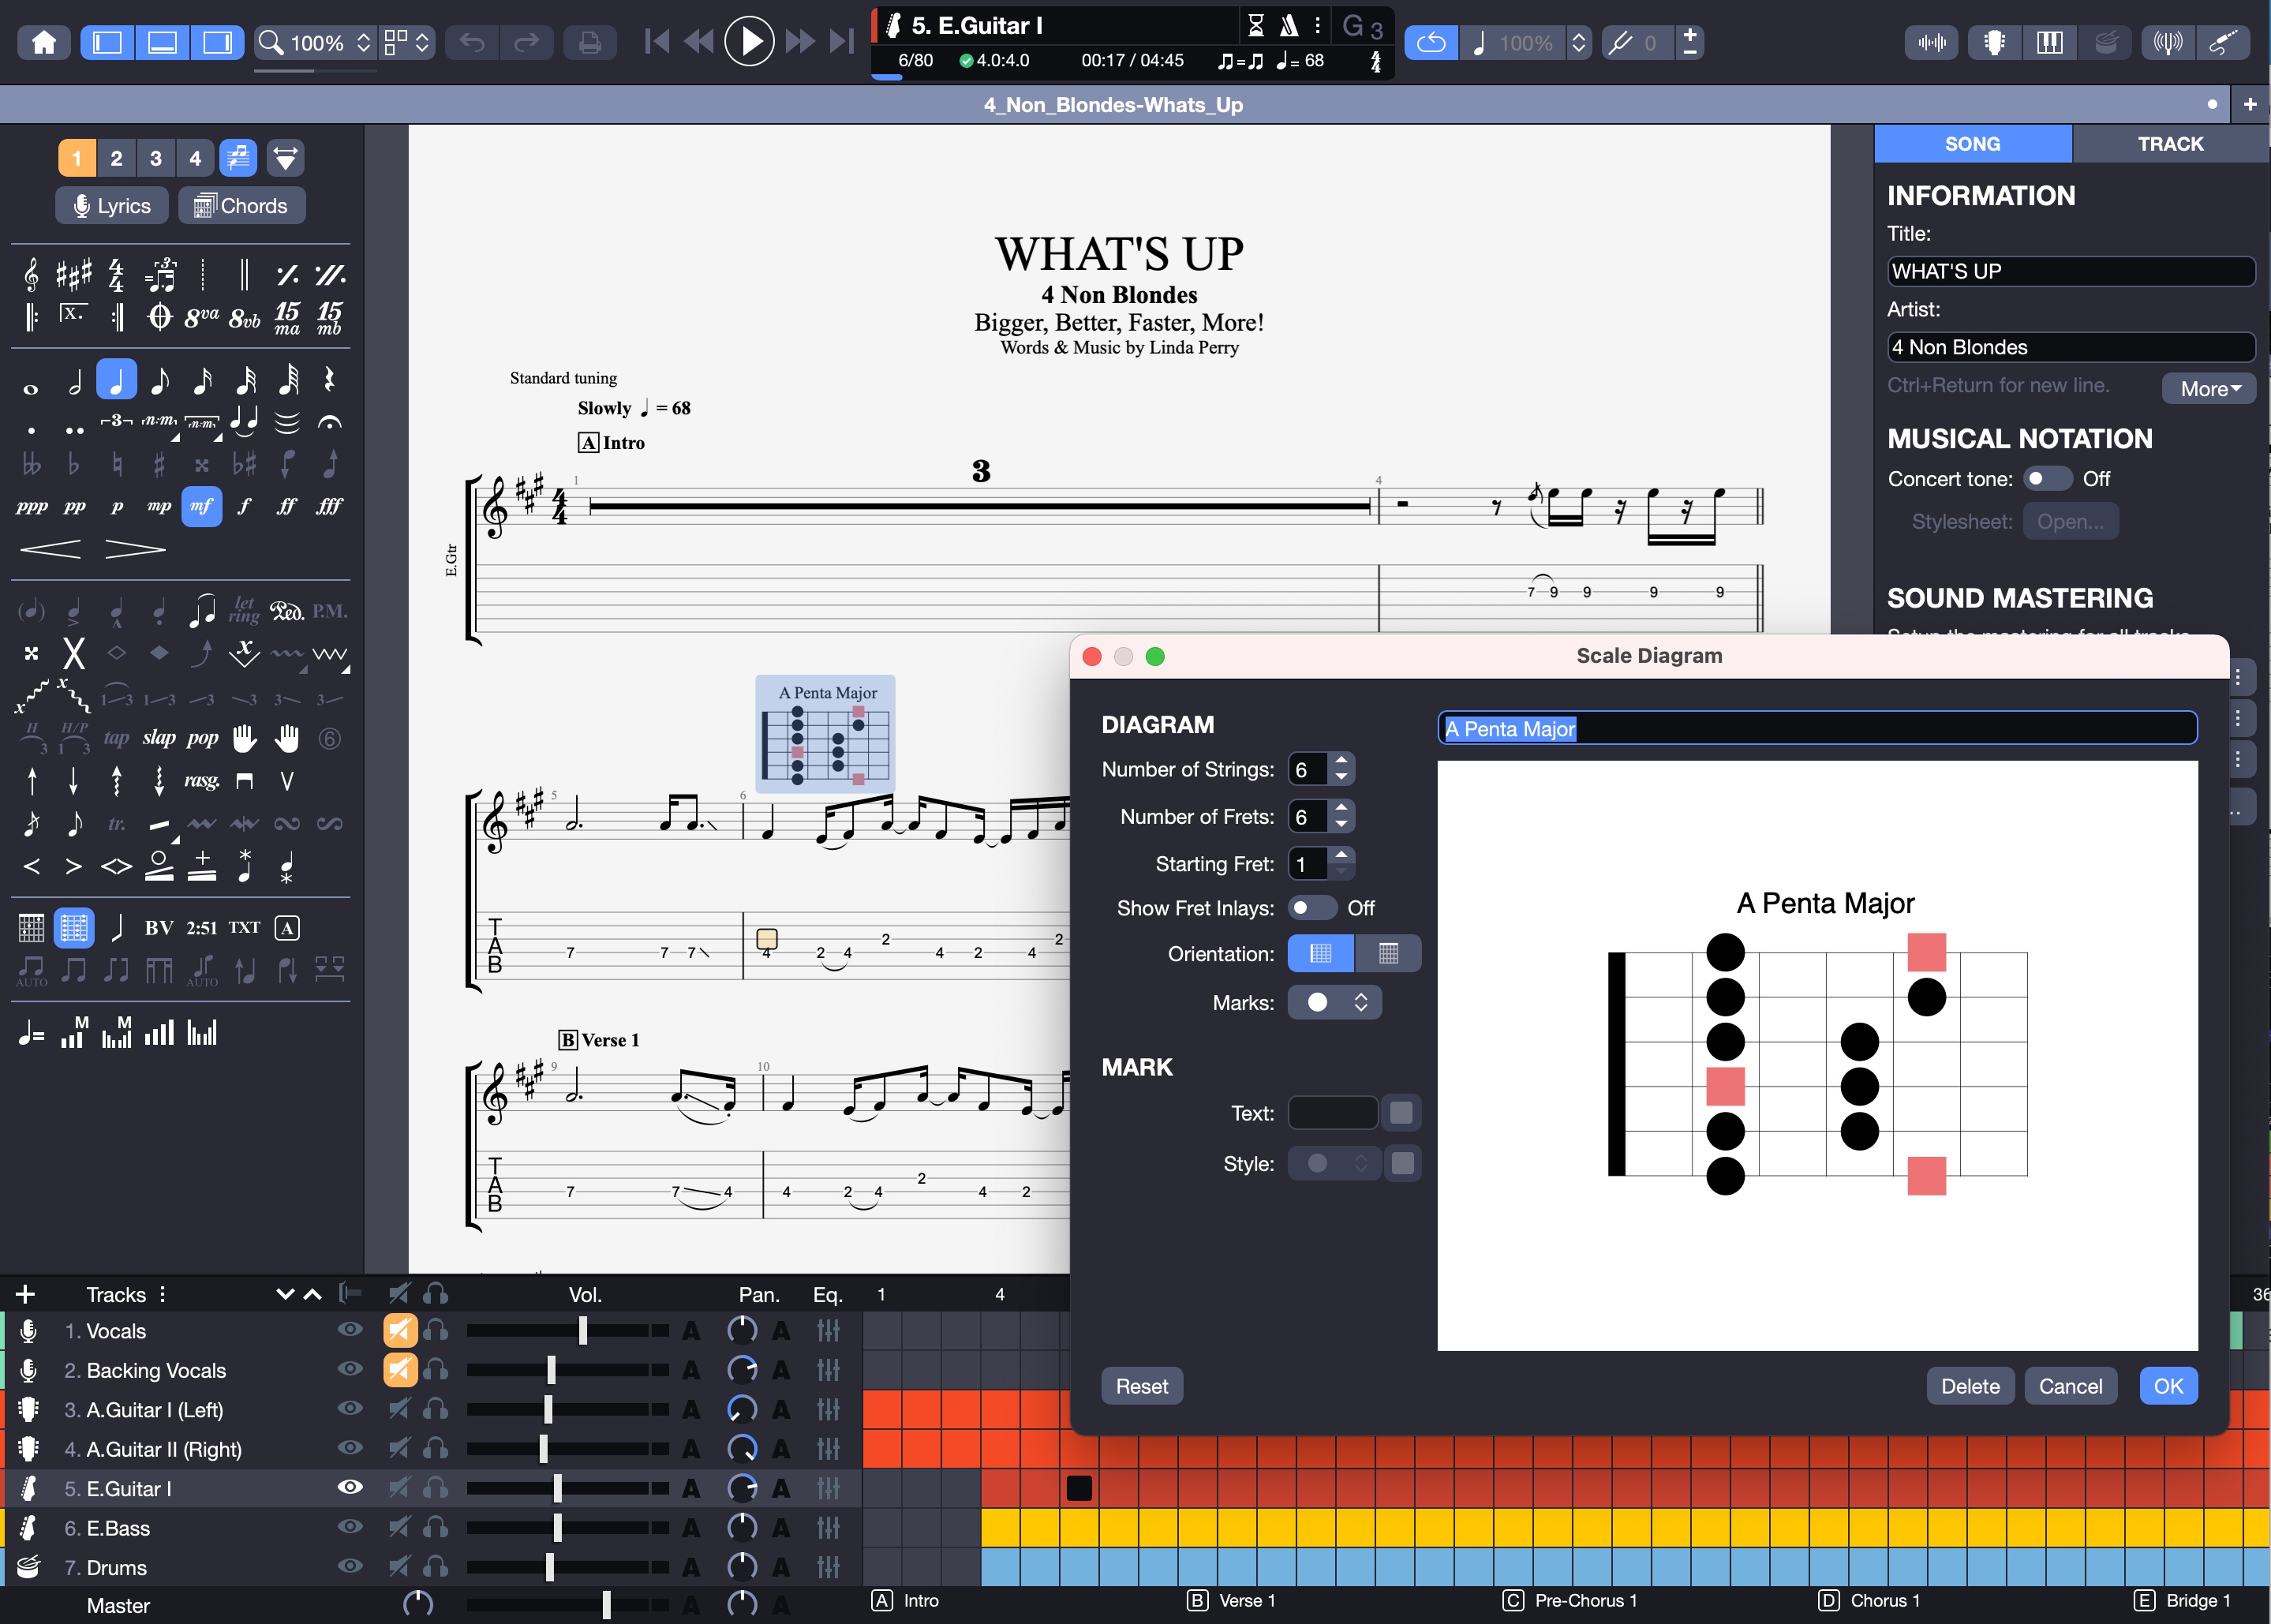
Task: Click the scale name text field
Action: click(1817, 728)
